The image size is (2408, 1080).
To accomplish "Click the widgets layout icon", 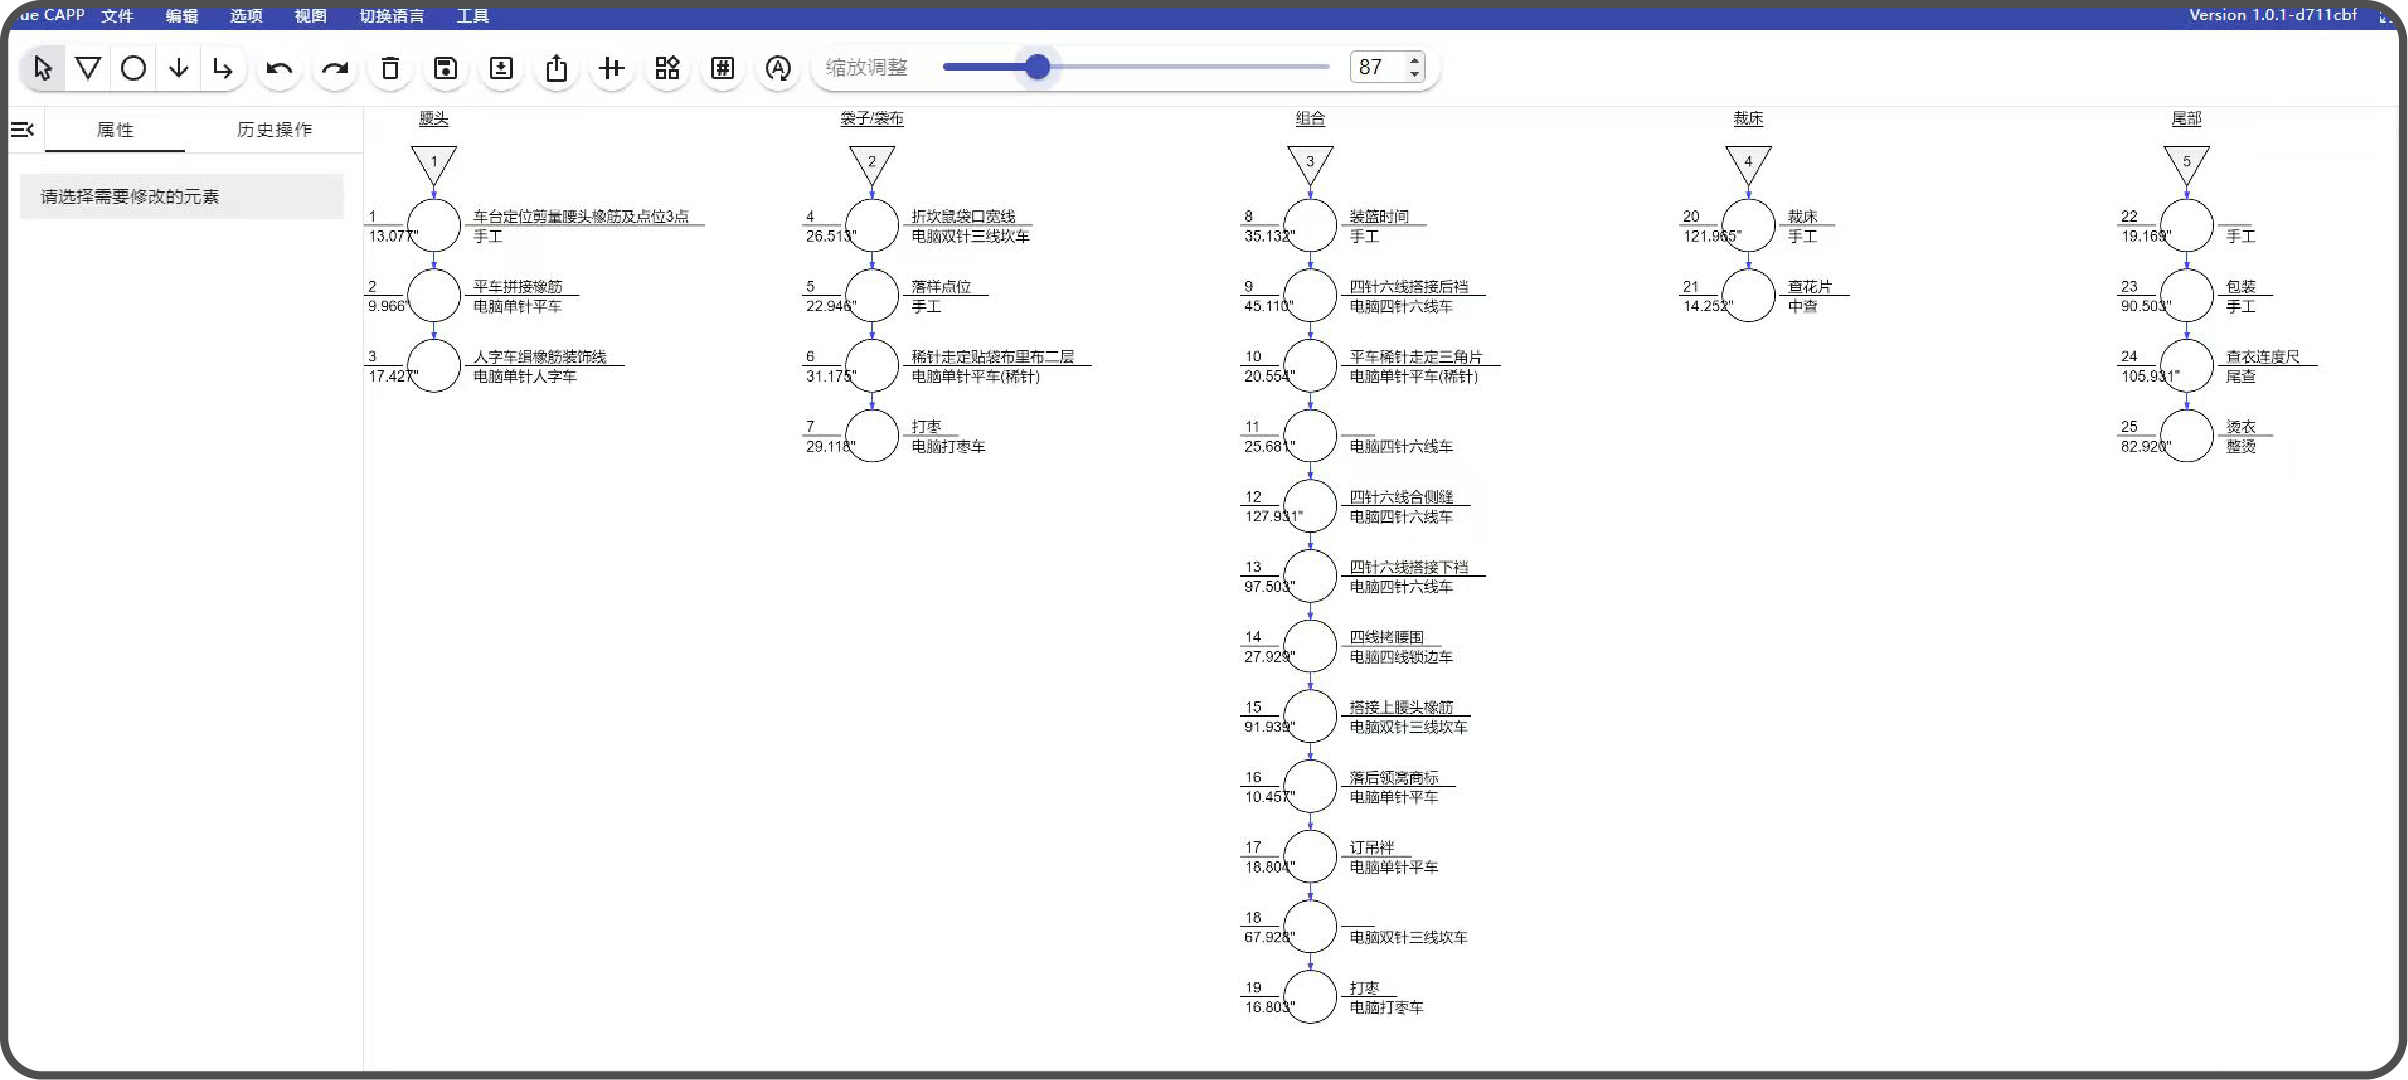I will coord(667,68).
